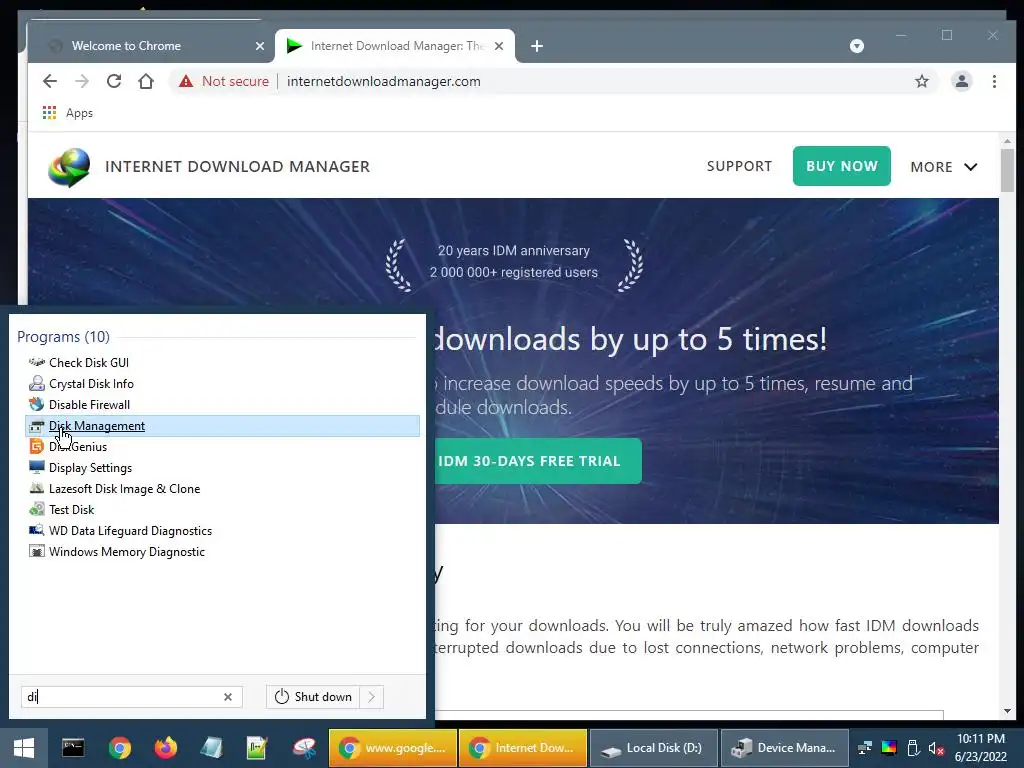Launch DiskGenius from results
1024x768 pixels.
[78, 447]
